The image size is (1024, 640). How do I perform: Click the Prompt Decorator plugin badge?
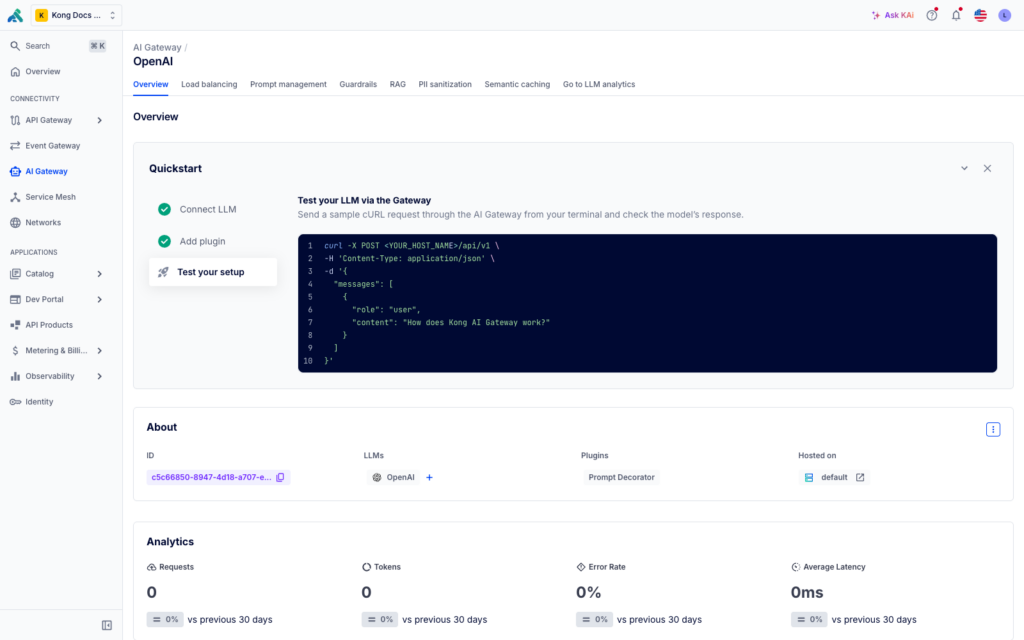click(x=621, y=477)
